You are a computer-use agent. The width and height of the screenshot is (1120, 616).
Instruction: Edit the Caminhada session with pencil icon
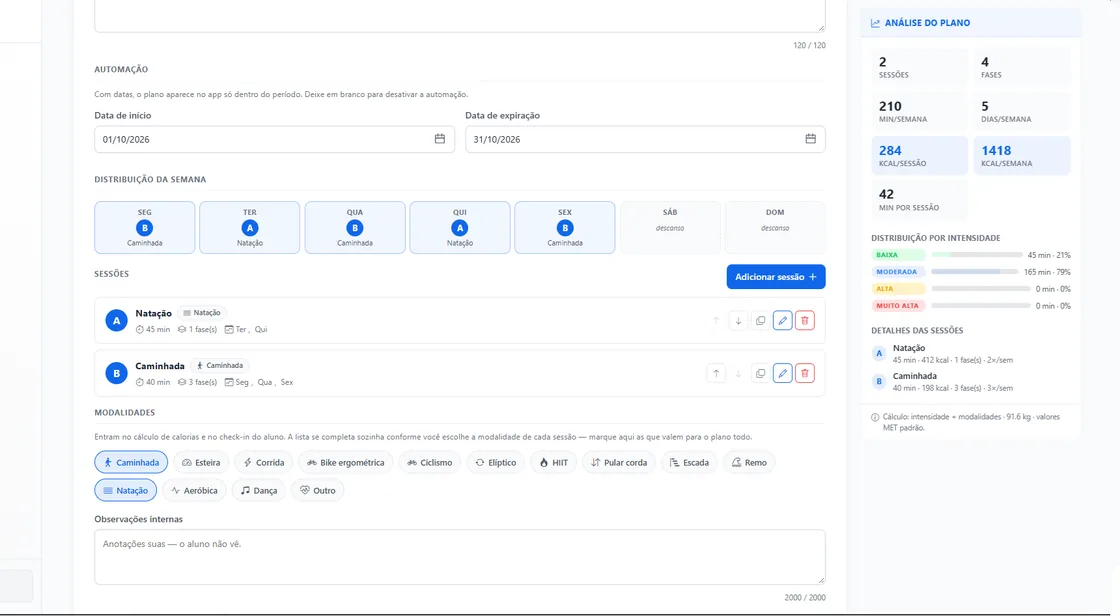[782, 373]
